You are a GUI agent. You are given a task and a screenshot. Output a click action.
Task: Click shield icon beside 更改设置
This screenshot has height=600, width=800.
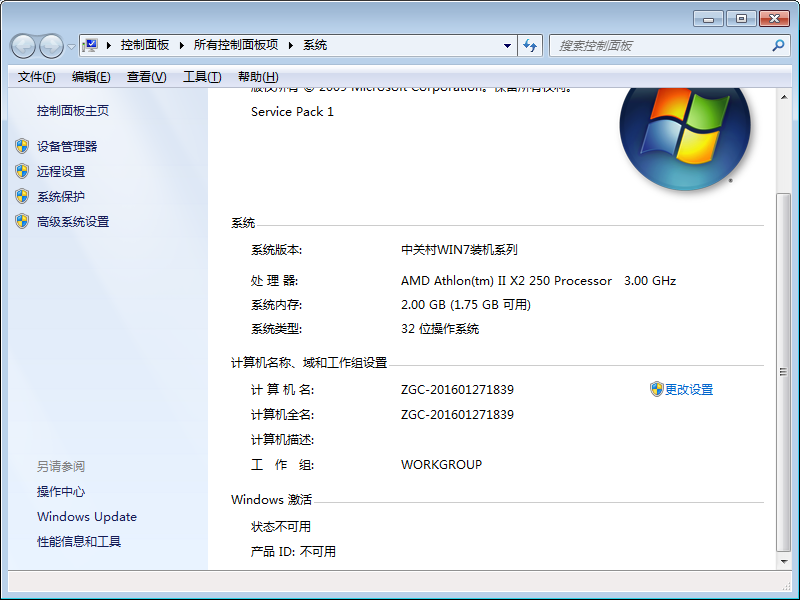(656, 389)
